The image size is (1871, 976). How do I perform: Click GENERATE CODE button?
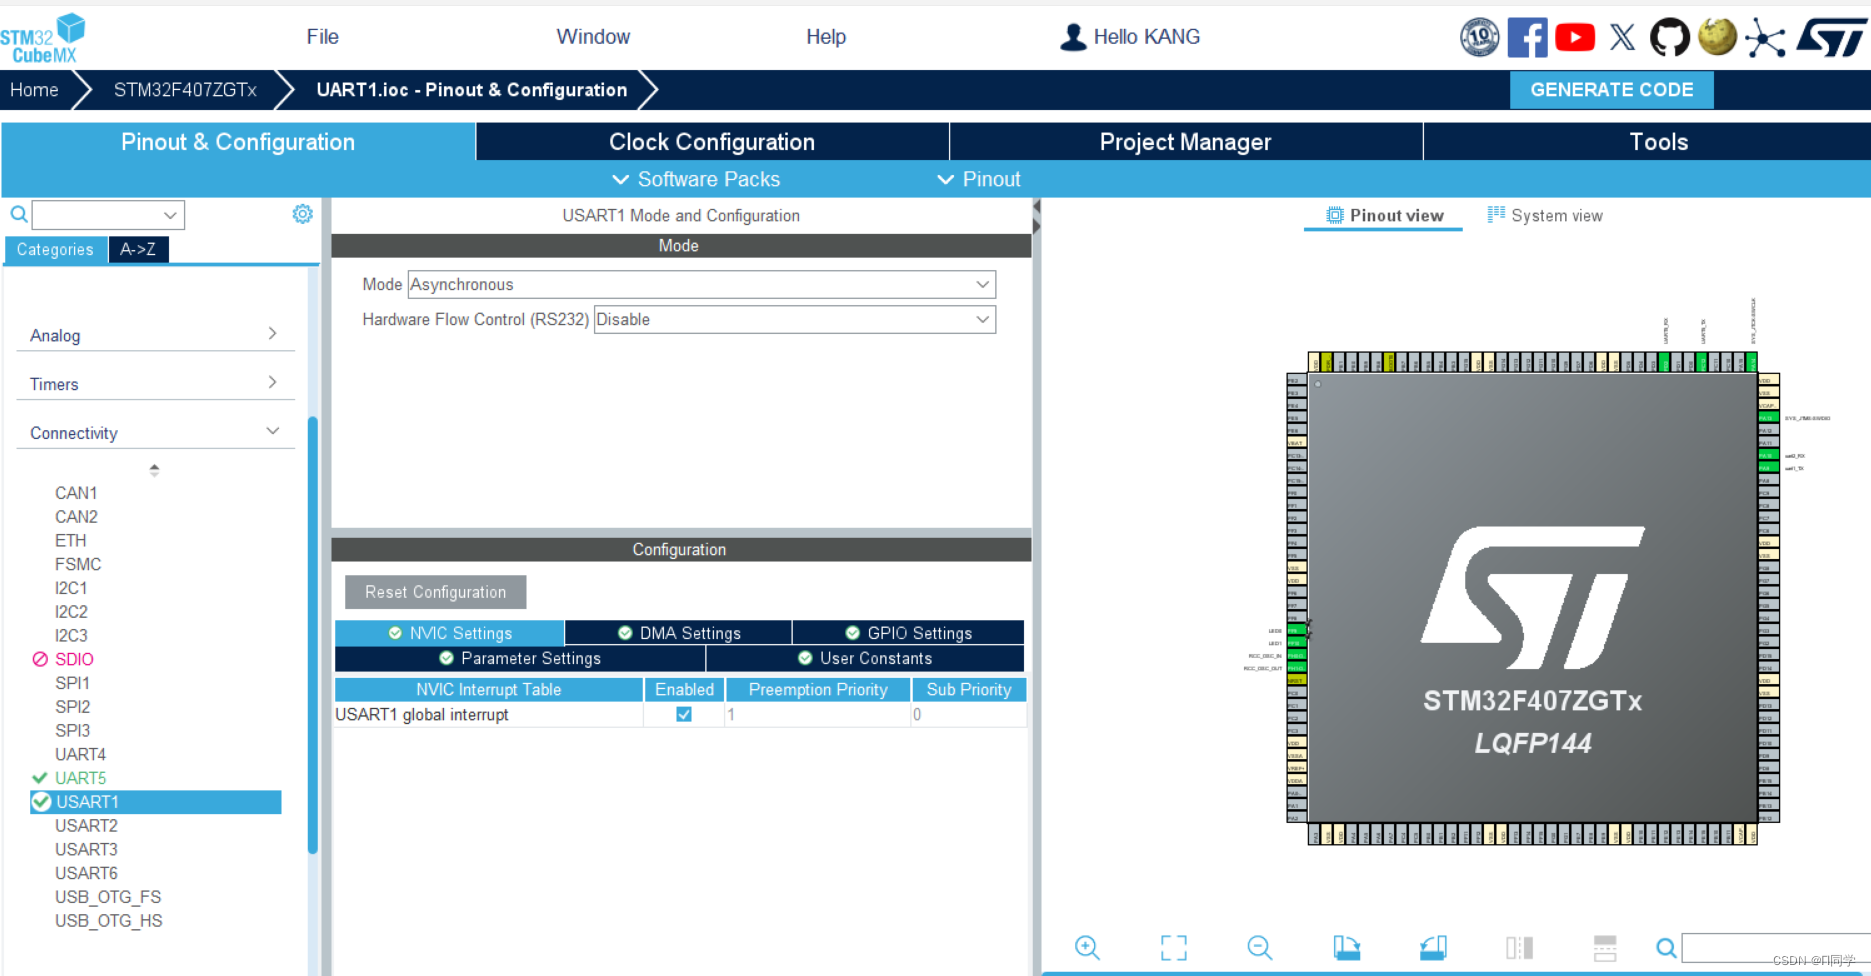point(1612,90)
